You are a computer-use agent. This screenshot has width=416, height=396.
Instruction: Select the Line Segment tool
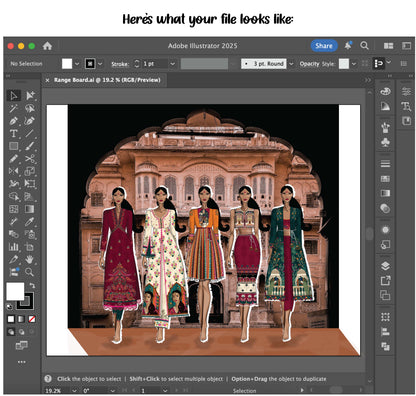click(x=30, y=134)
